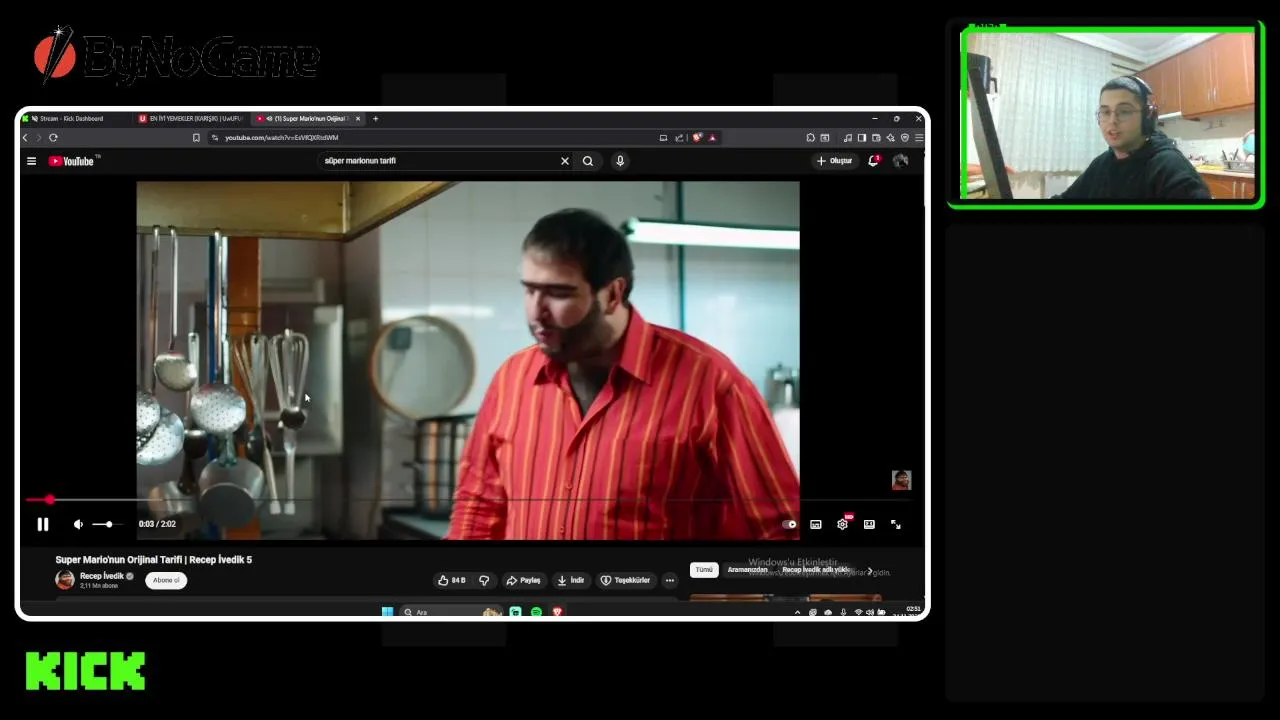Mute the video with the speaker icon
Screen dimensions: 1280x720
[x=78, y=524]
